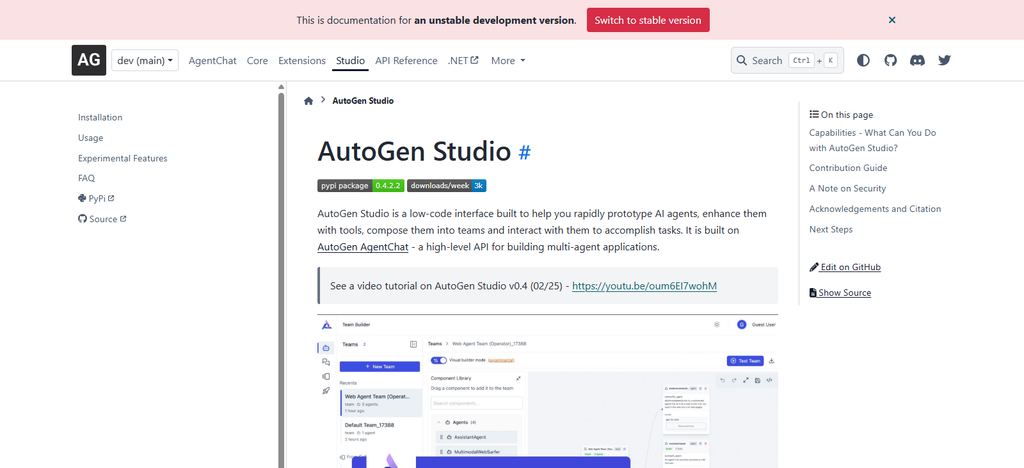The width and height of the screenshot is (1024, 468).
Task: Click sun settings icon in screenshot header
Action: point(717,324)
